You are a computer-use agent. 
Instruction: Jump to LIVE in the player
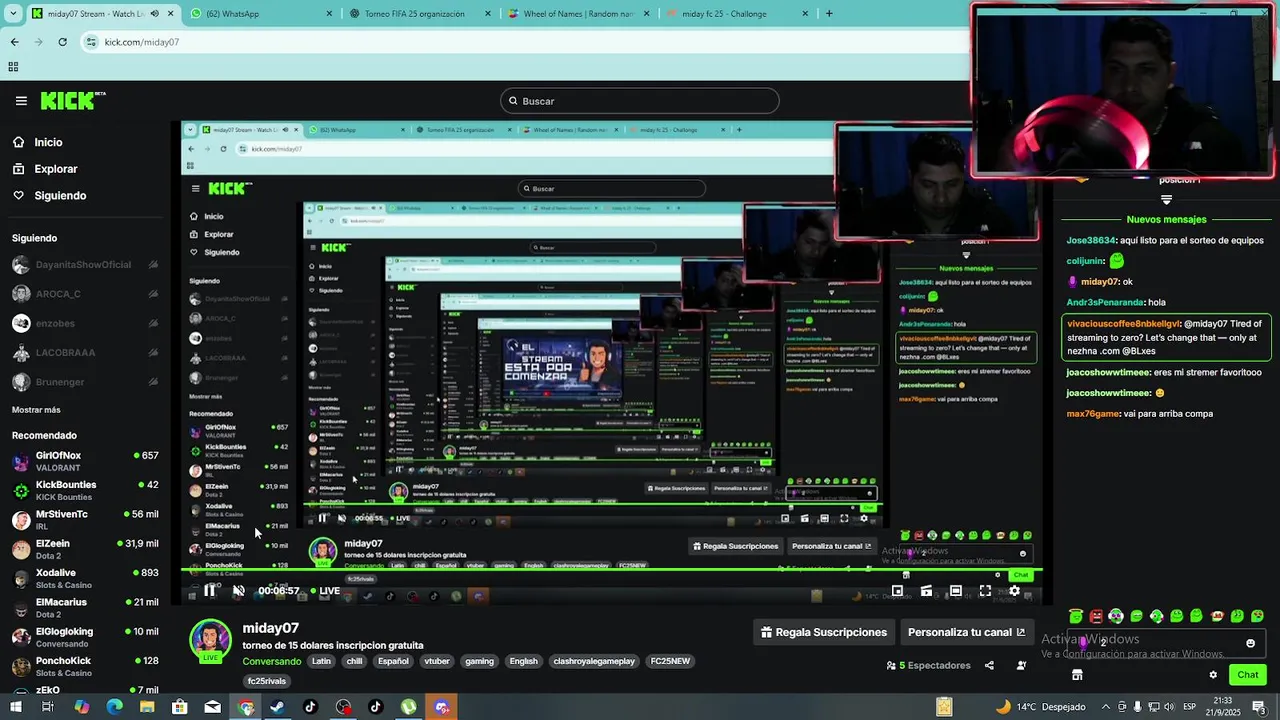click(x=324, y=591)
